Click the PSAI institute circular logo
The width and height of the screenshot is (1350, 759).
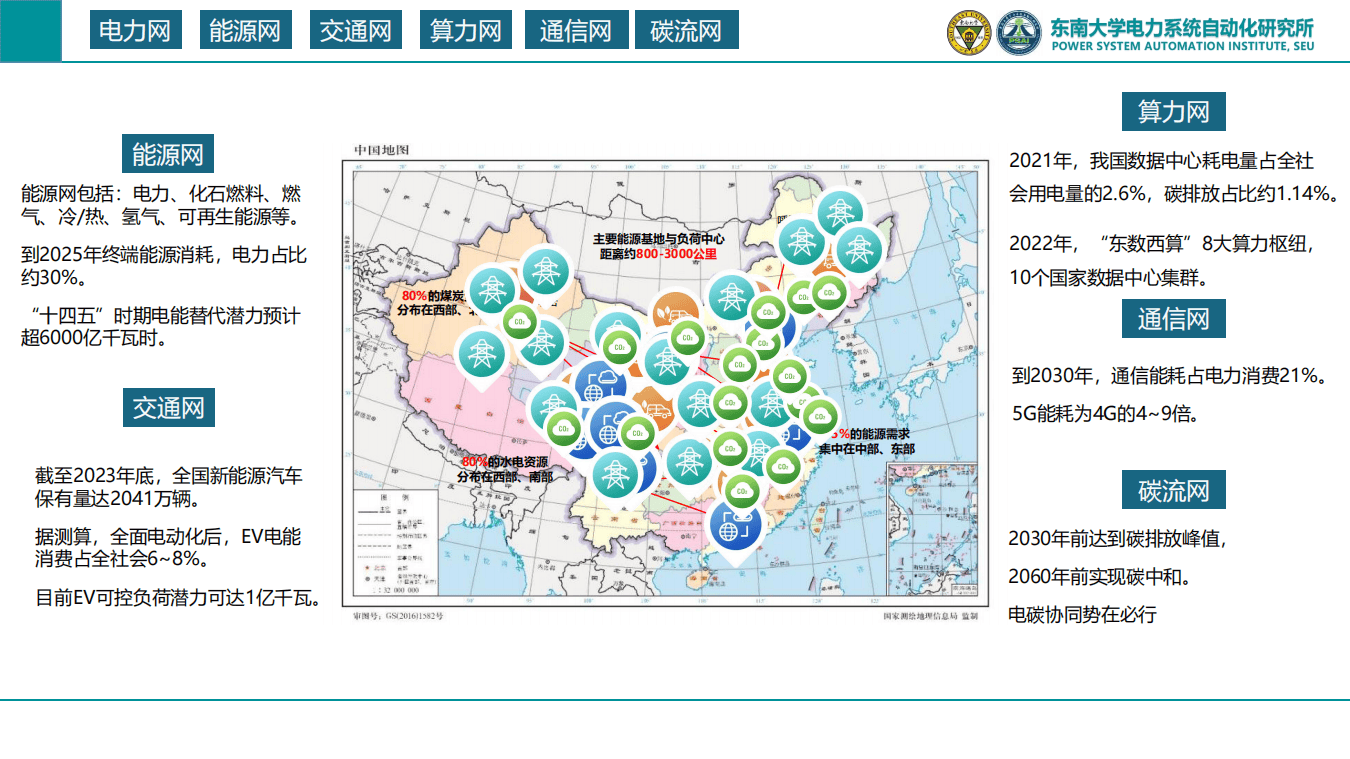coord(1017,31)
